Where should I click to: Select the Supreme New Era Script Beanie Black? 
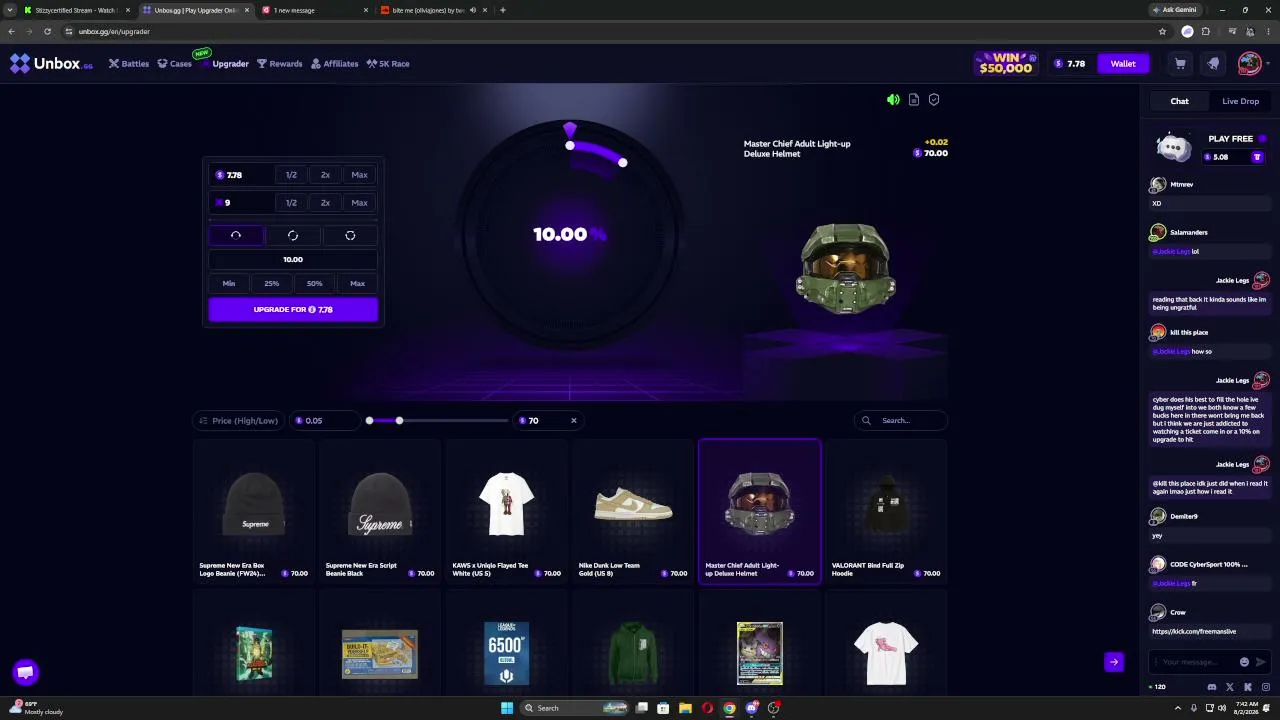[380, 512]
